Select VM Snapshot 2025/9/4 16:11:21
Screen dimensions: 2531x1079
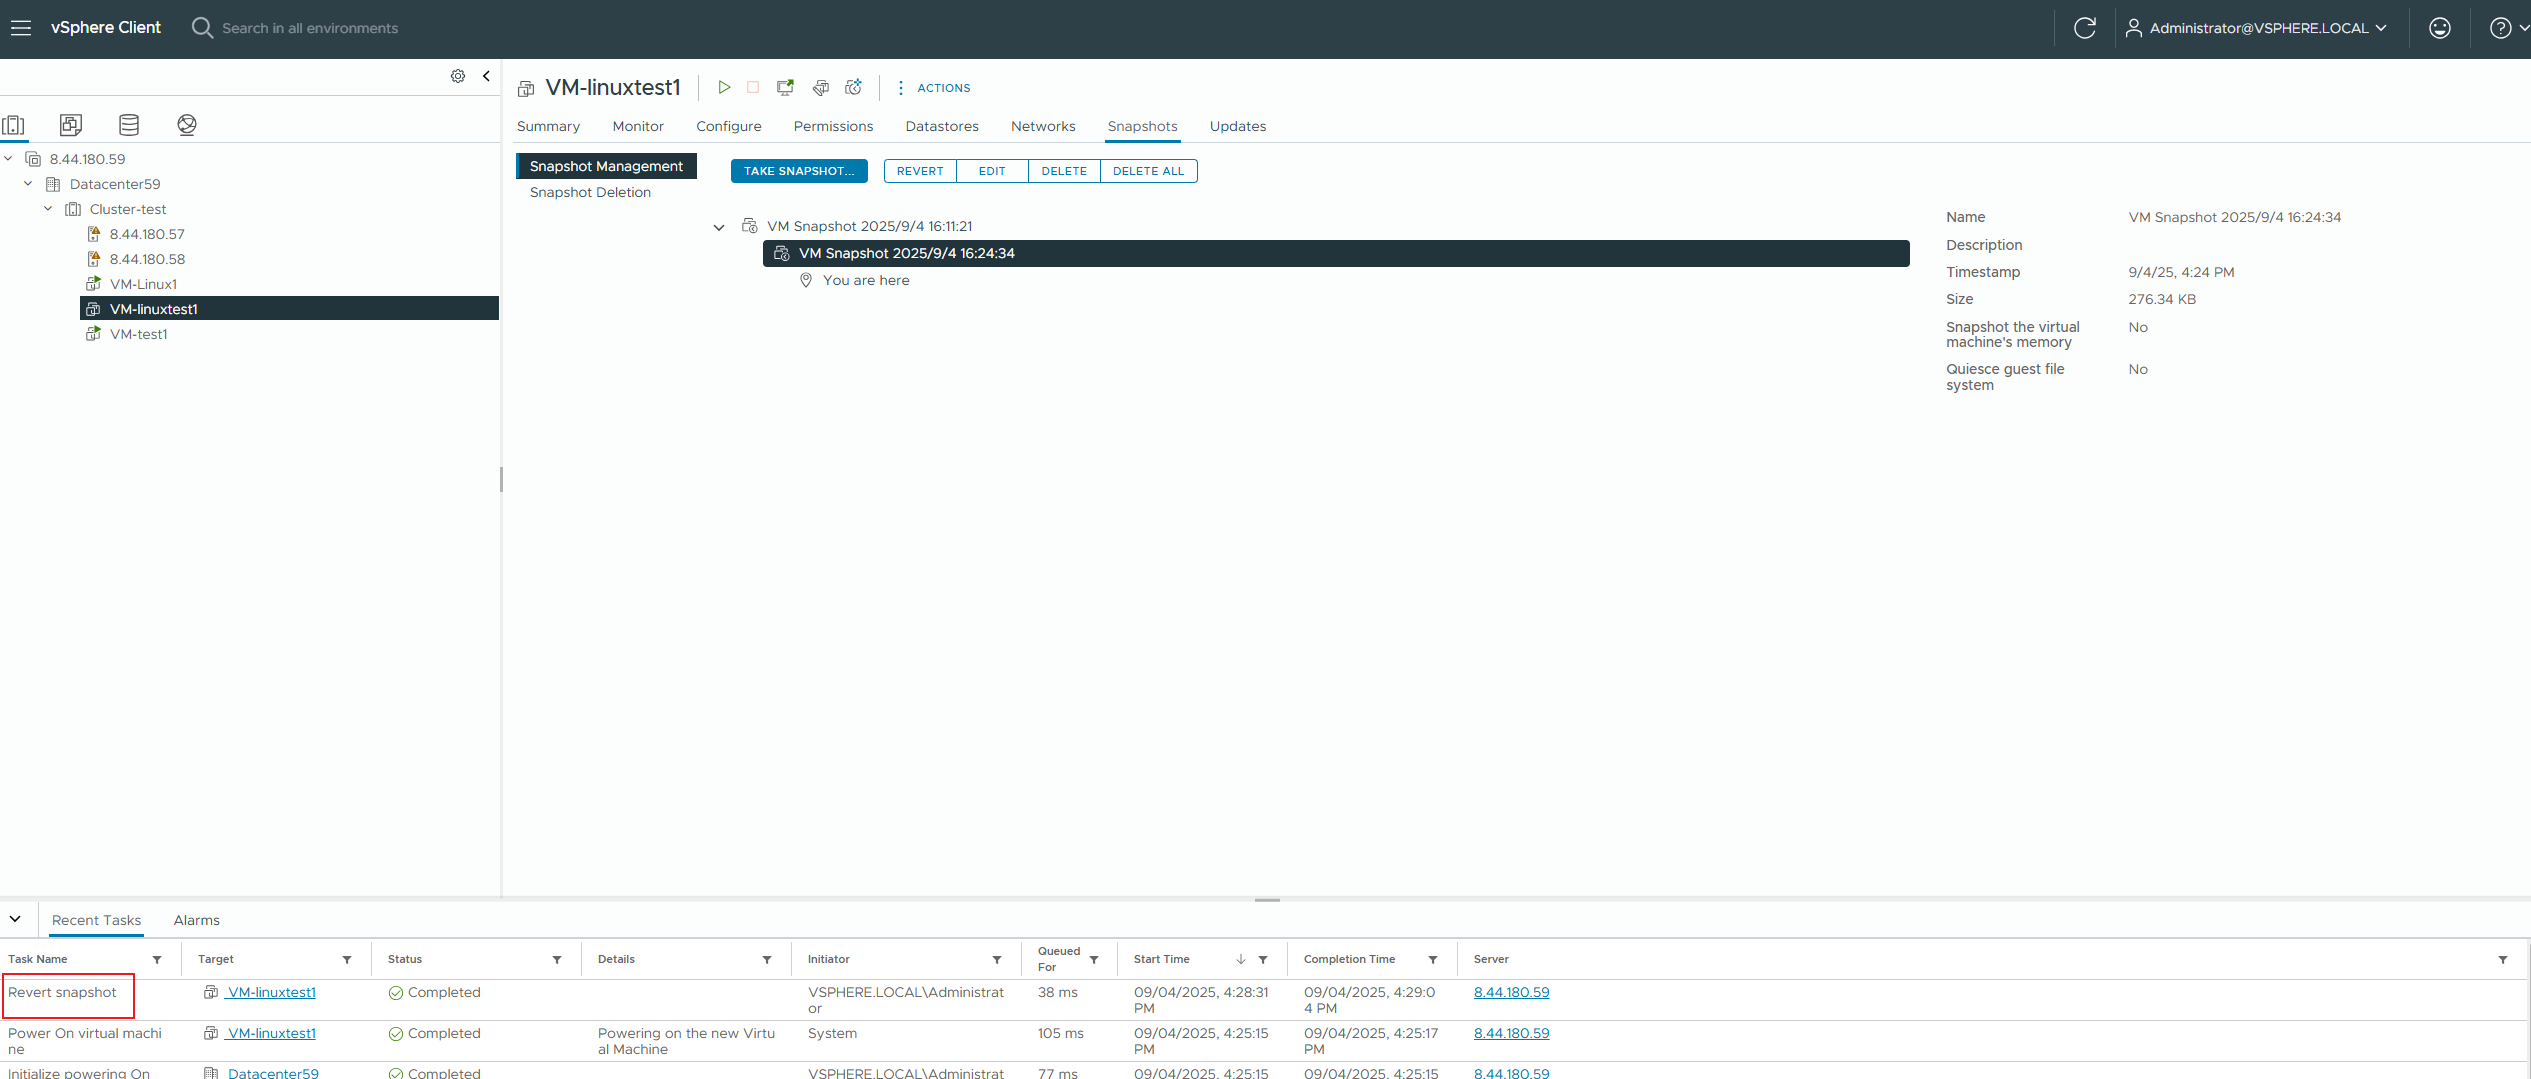point(869,227)
